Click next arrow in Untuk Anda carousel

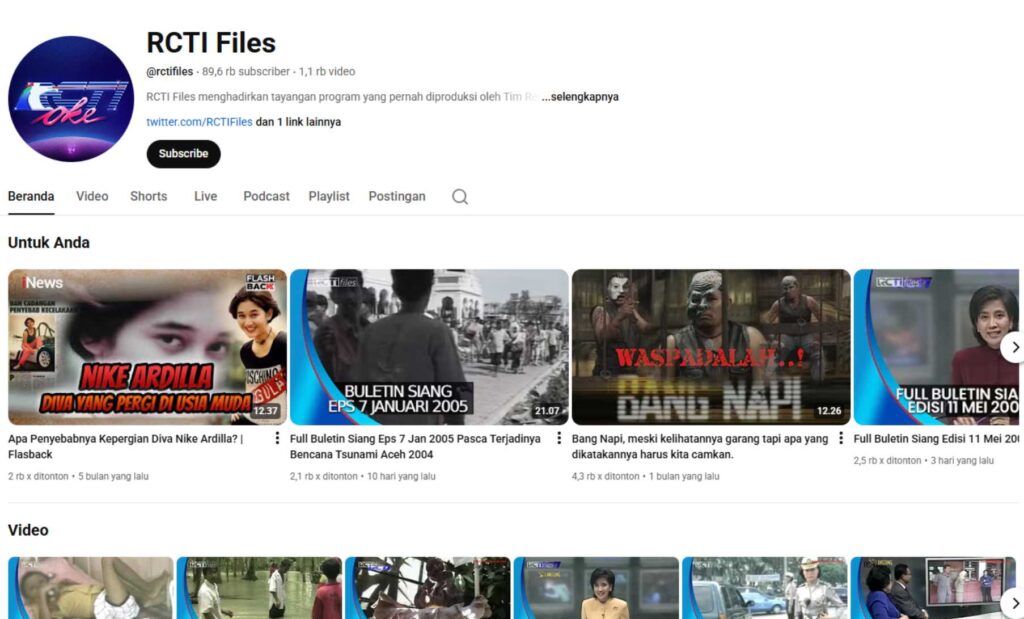pos(1013,347)
